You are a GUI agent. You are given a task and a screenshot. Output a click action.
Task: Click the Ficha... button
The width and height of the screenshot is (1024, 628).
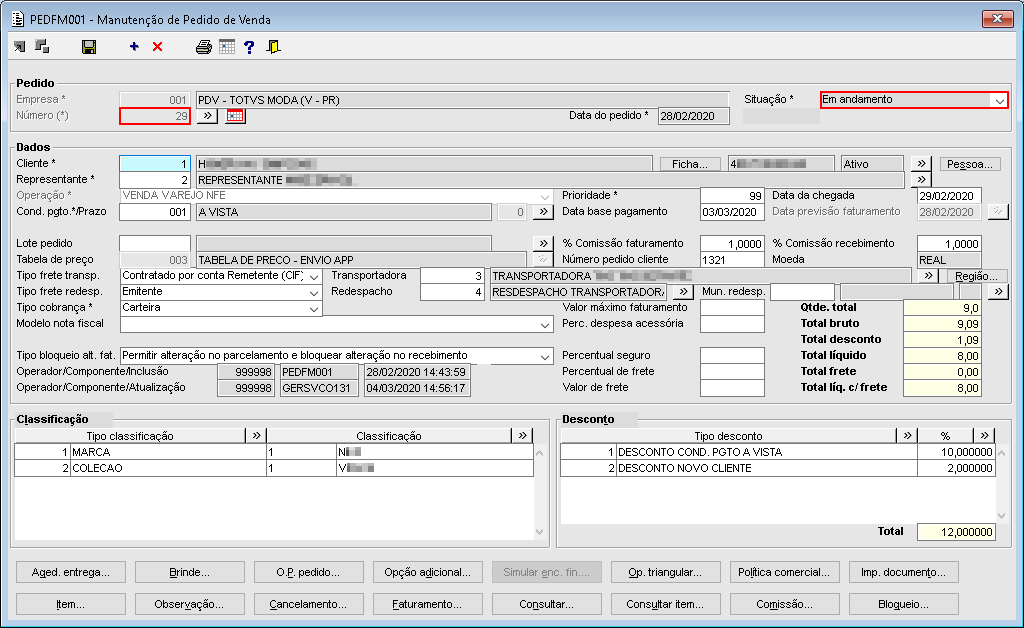pyautogui.click(x=689, y=164)
